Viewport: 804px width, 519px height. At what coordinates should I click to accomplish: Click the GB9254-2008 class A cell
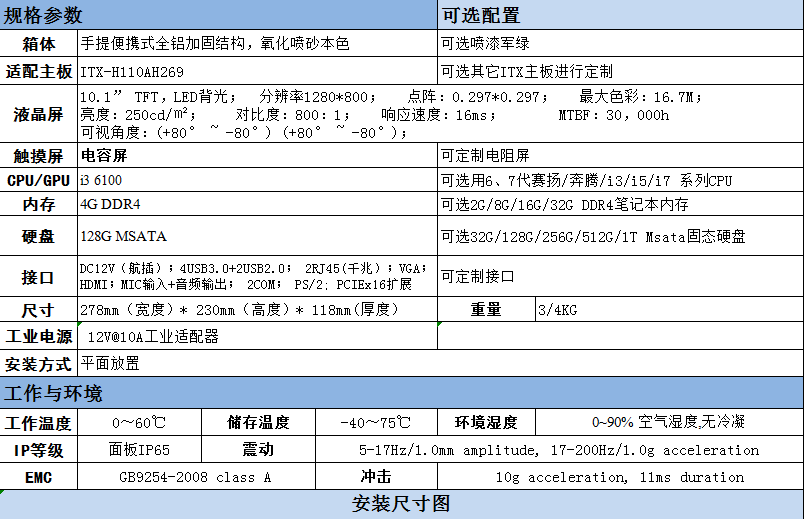pos(195,477)
